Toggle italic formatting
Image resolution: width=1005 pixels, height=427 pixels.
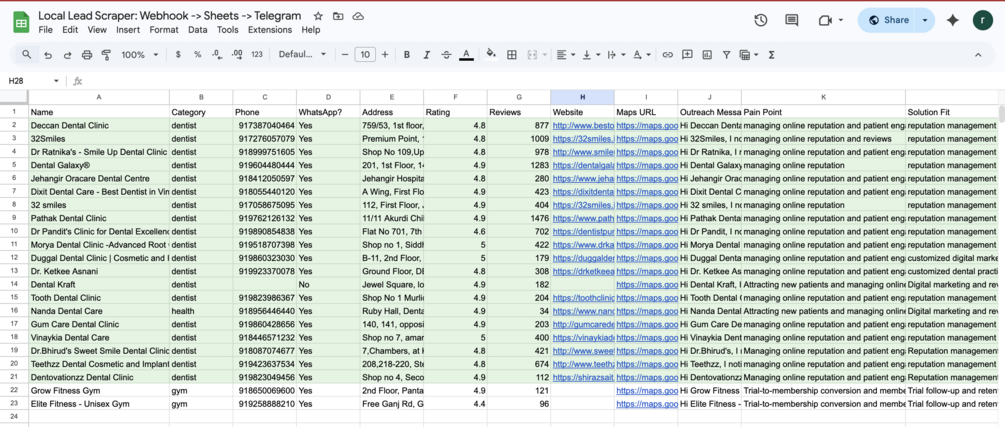tap(426, 55)
